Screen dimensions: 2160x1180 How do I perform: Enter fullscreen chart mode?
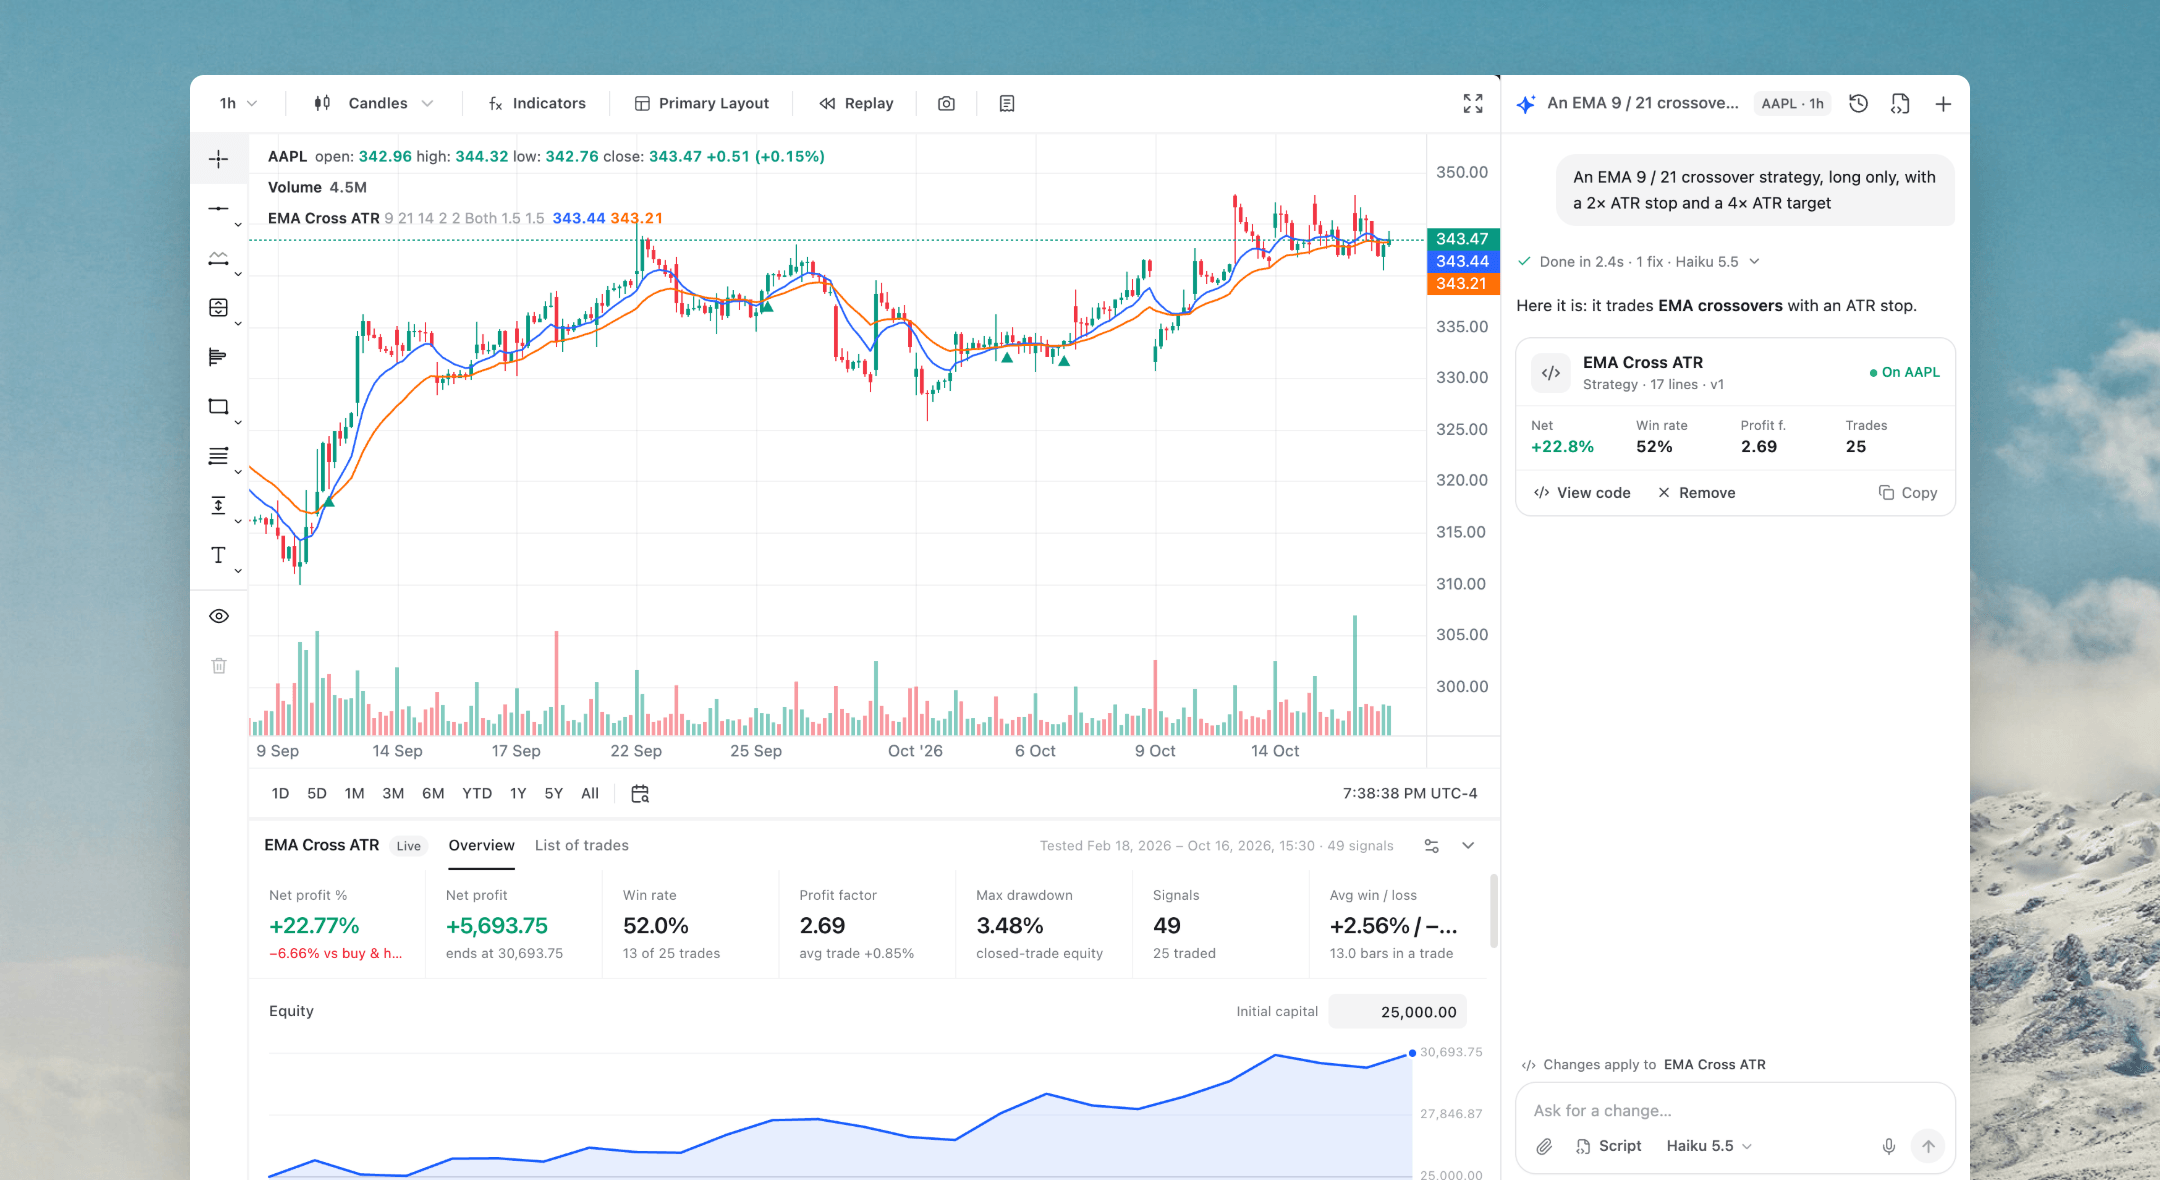1473,103
